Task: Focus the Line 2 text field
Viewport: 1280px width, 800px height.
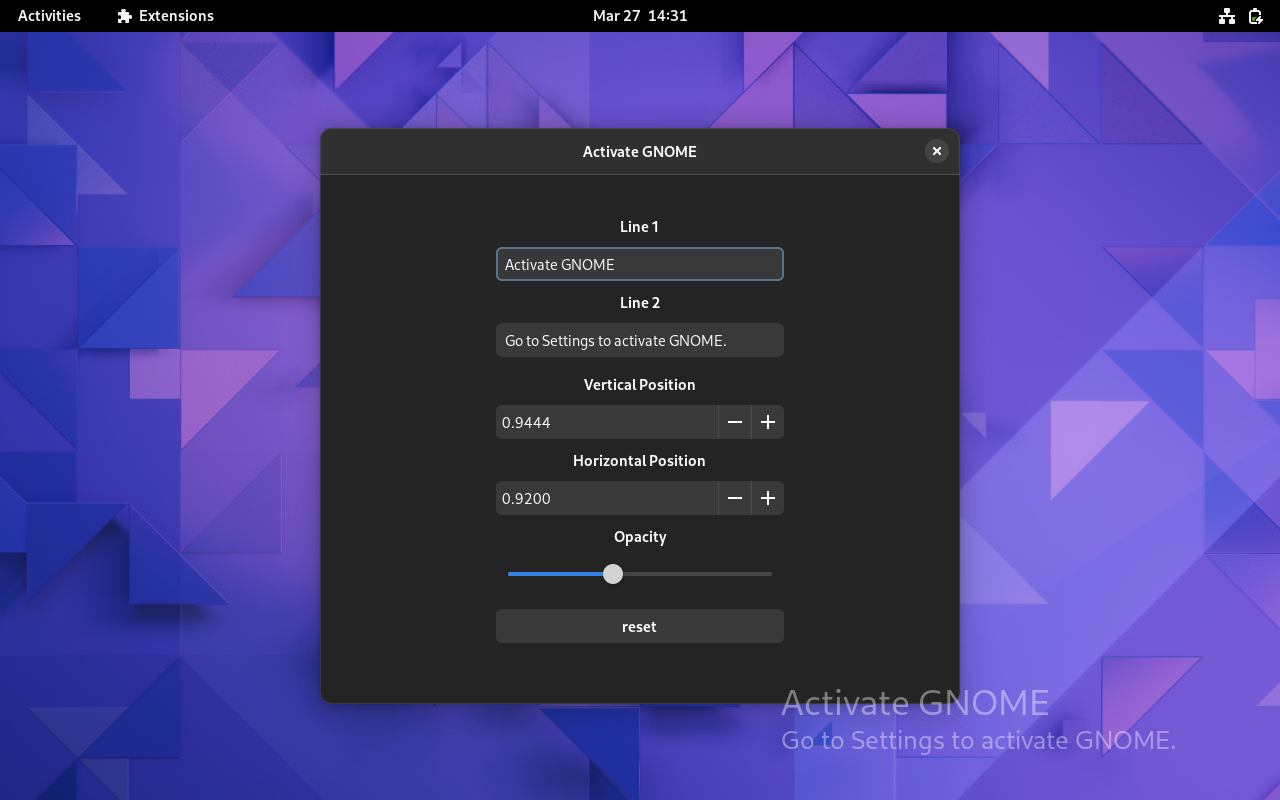Action: coord(640,340)
